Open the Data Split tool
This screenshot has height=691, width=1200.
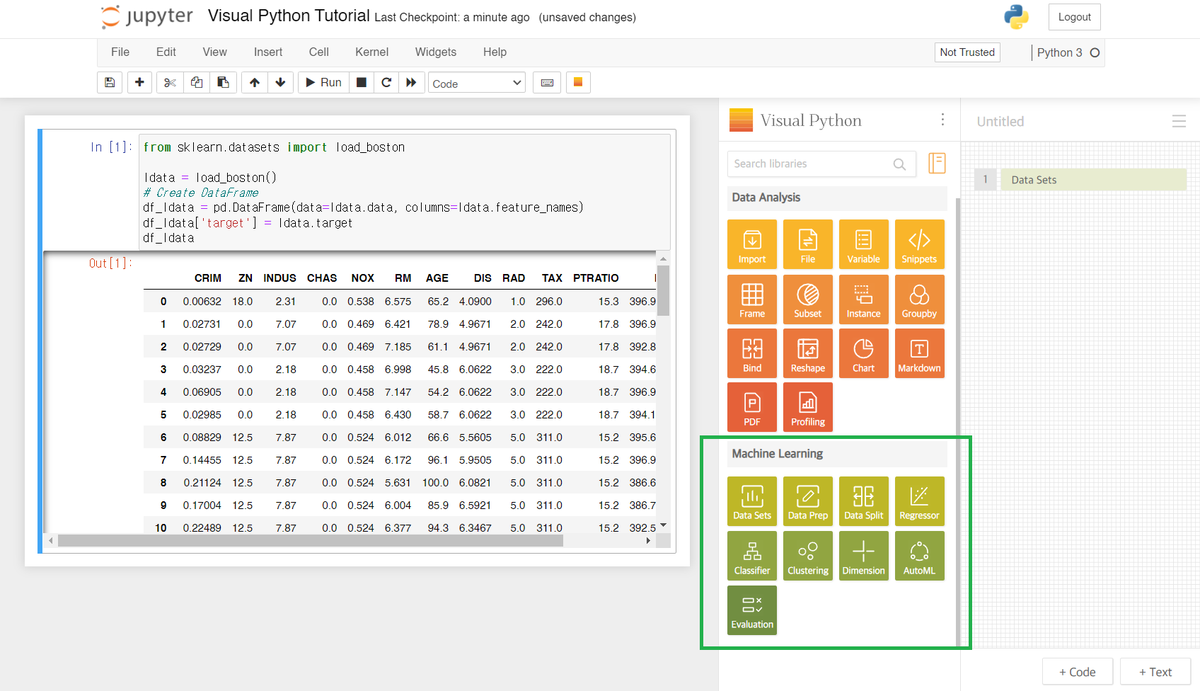pyautogui.click(x=864, y=501)
